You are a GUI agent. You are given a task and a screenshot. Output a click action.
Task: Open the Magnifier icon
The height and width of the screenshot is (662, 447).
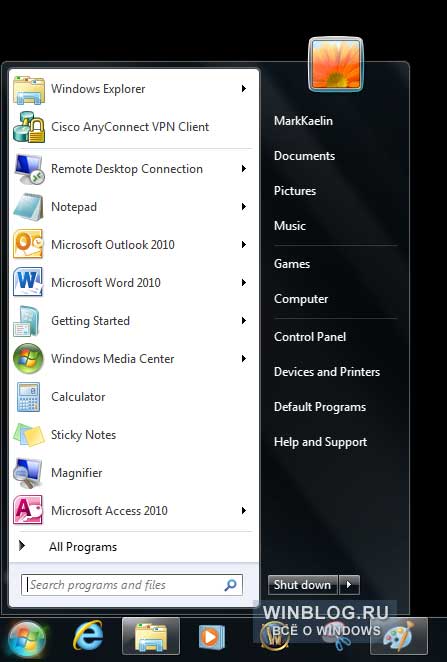click(x=28, y=473)
